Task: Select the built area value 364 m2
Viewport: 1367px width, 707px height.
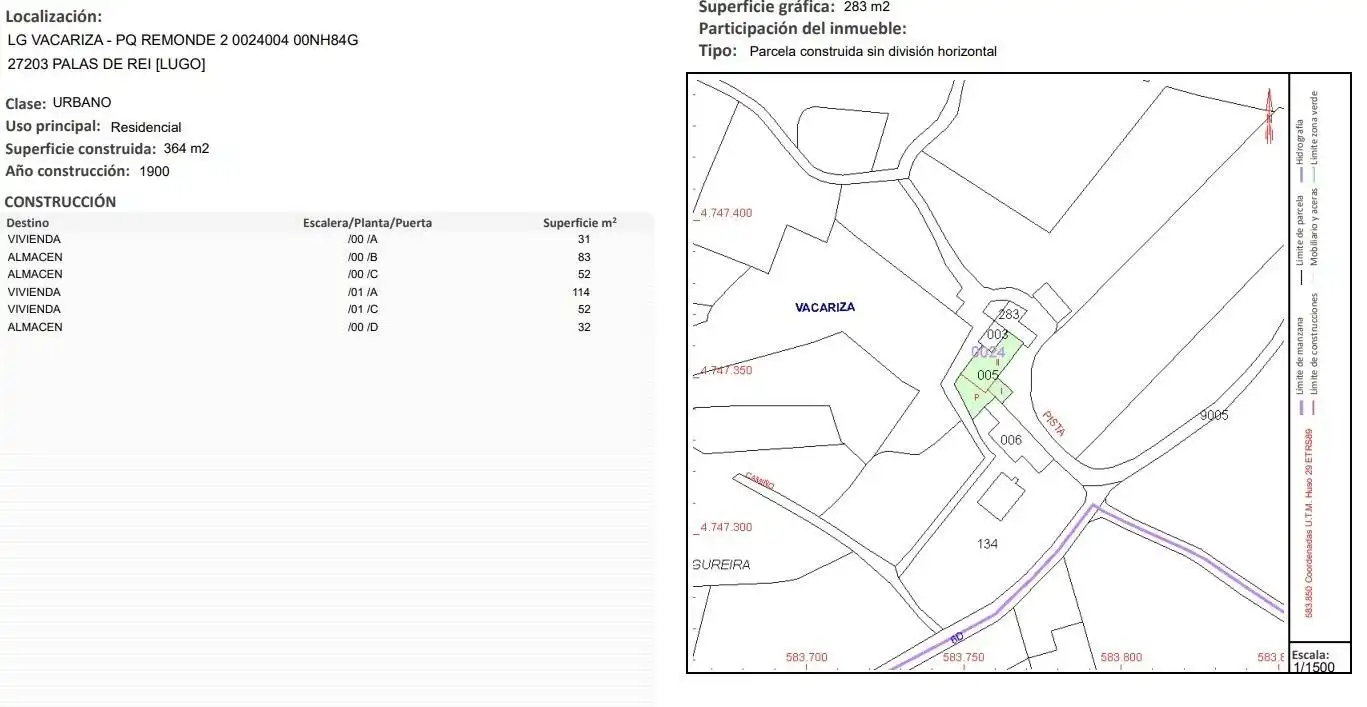Action: [186, 148]
